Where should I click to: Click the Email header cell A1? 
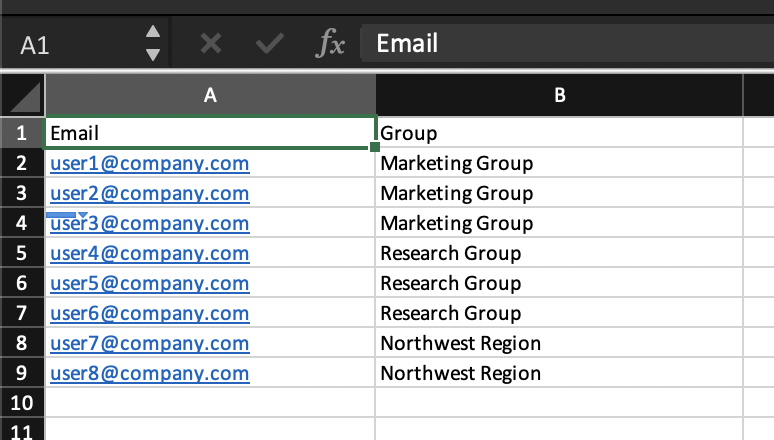point(210,132)
